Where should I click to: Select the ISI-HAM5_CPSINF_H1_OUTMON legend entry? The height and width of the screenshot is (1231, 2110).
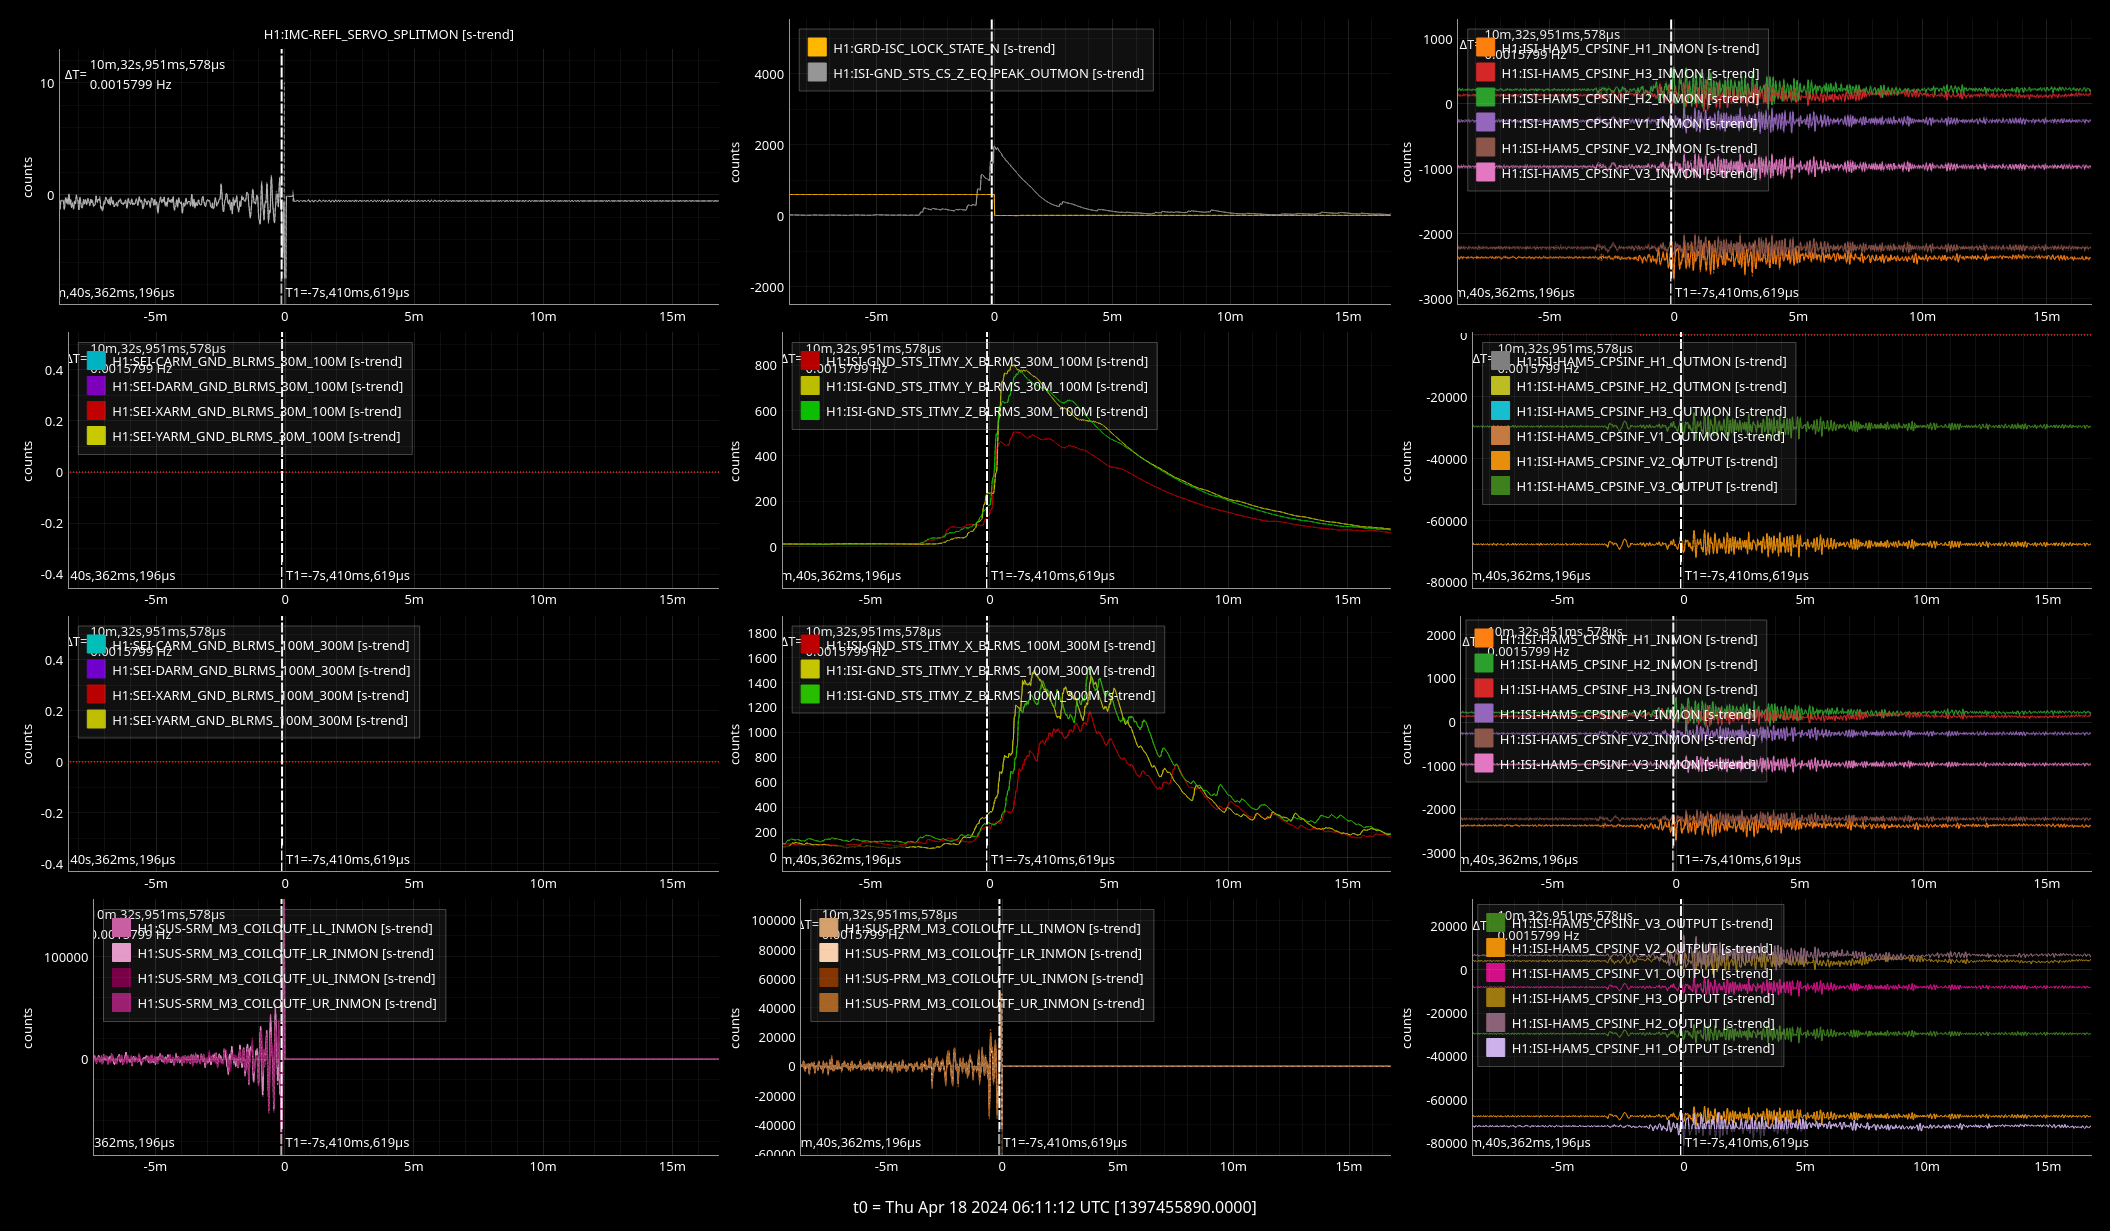pyautogui.click(x=1638, y=361)
